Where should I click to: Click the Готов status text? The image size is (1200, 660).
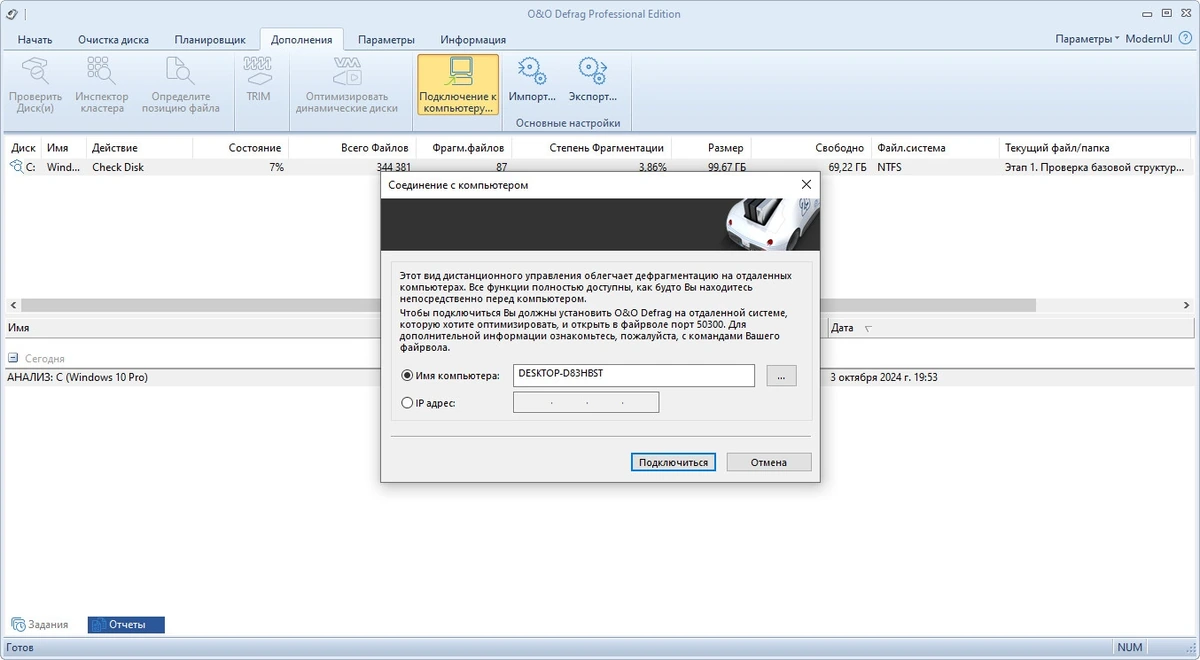tap(20, 647)
